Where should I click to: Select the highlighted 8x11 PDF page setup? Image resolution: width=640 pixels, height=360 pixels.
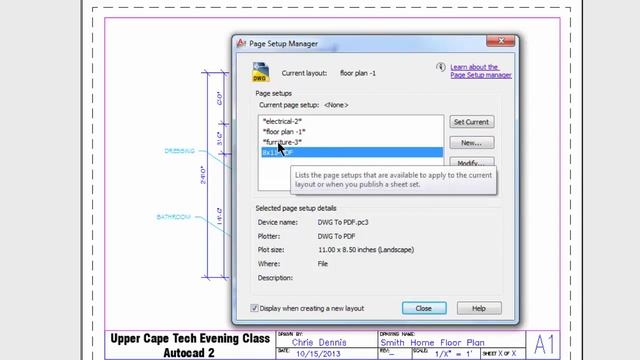coord(352,152)
